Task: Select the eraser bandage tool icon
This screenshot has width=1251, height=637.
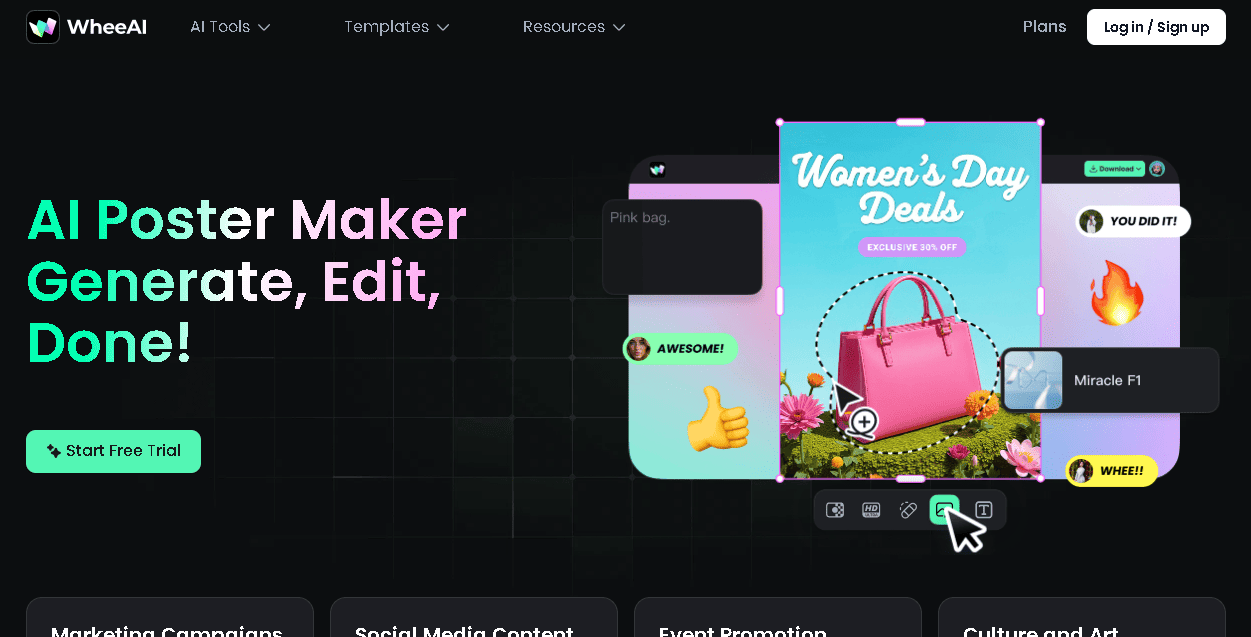Action: [908, 510]
